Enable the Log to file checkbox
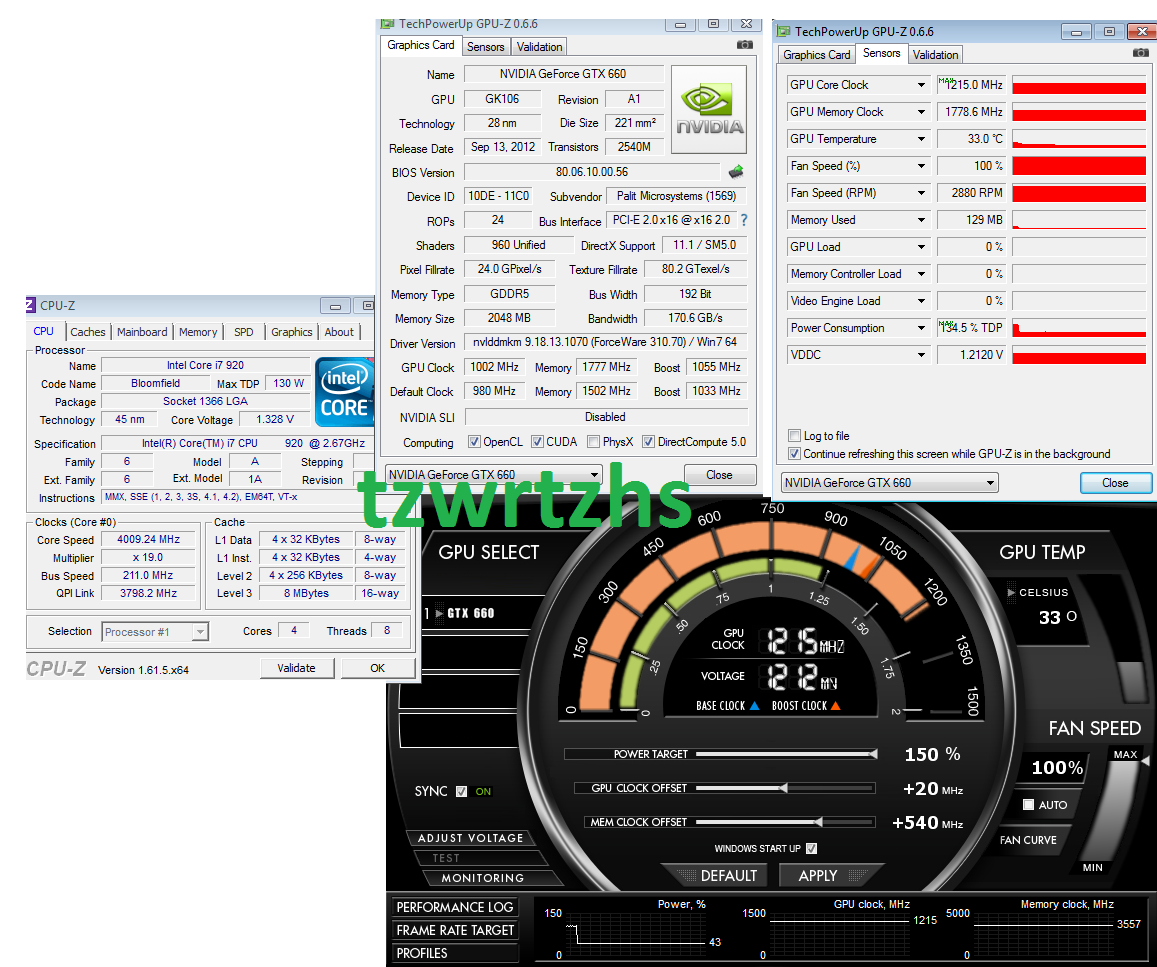Image resolution: width=1157 pixels, height=967 pixels. coord(795,436)
